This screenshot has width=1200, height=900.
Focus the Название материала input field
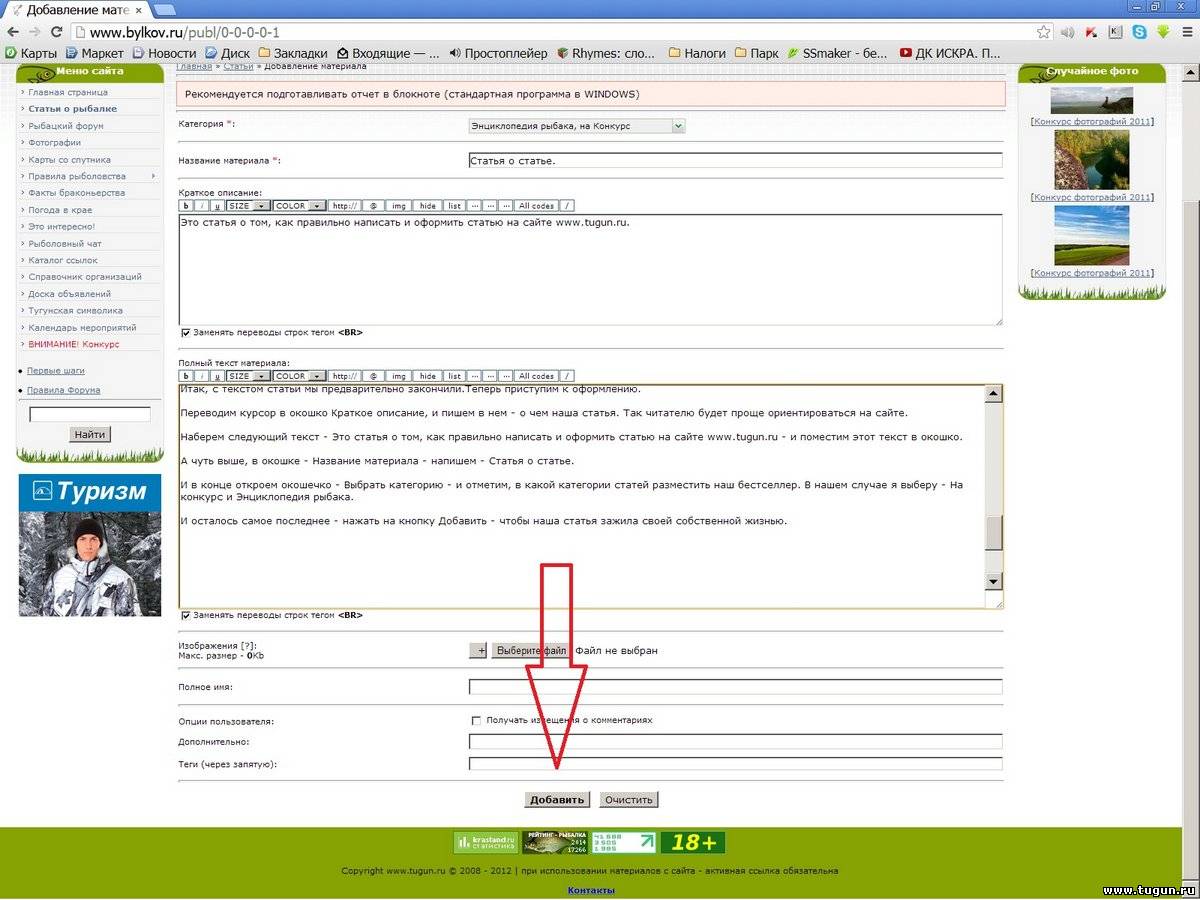point(735,160)
